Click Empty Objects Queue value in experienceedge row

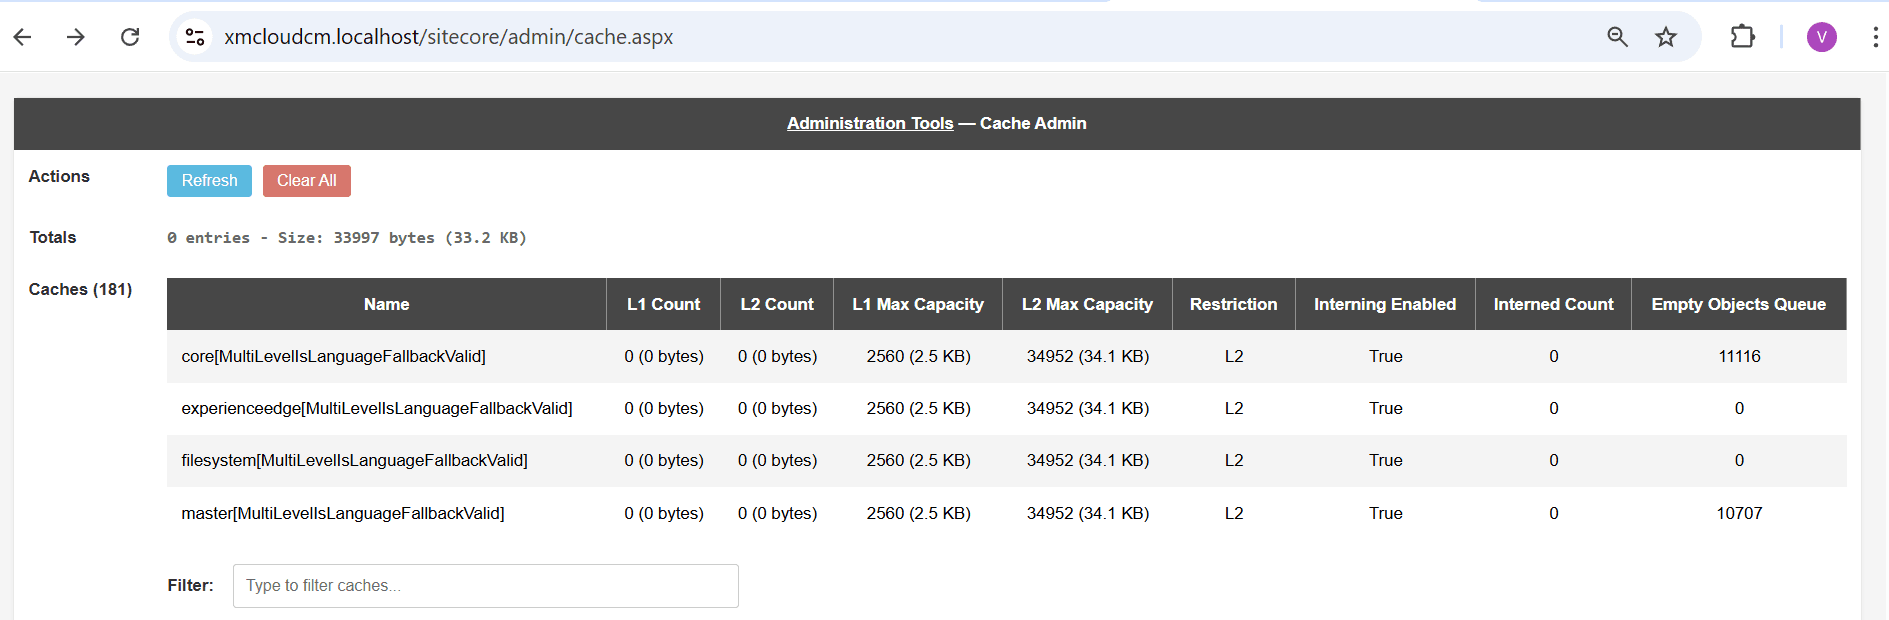pyautogui.click(x=1739, y=408)
